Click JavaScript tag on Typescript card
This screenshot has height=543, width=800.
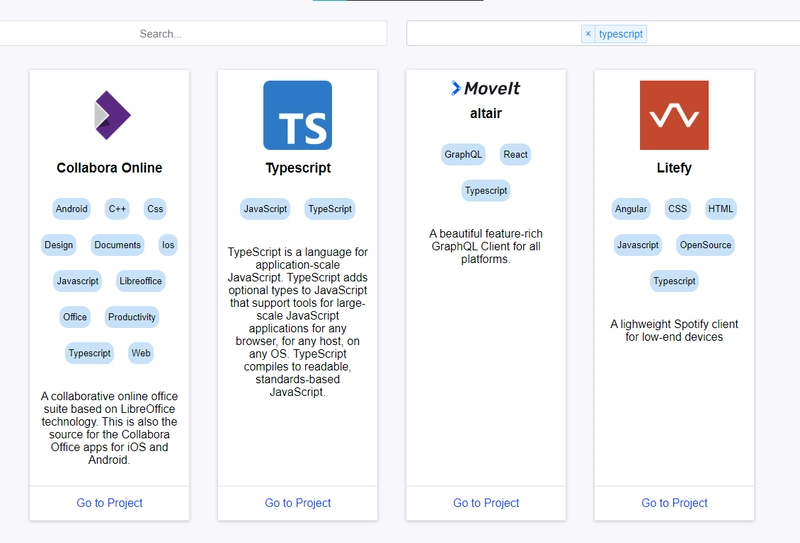click(265, 209)
